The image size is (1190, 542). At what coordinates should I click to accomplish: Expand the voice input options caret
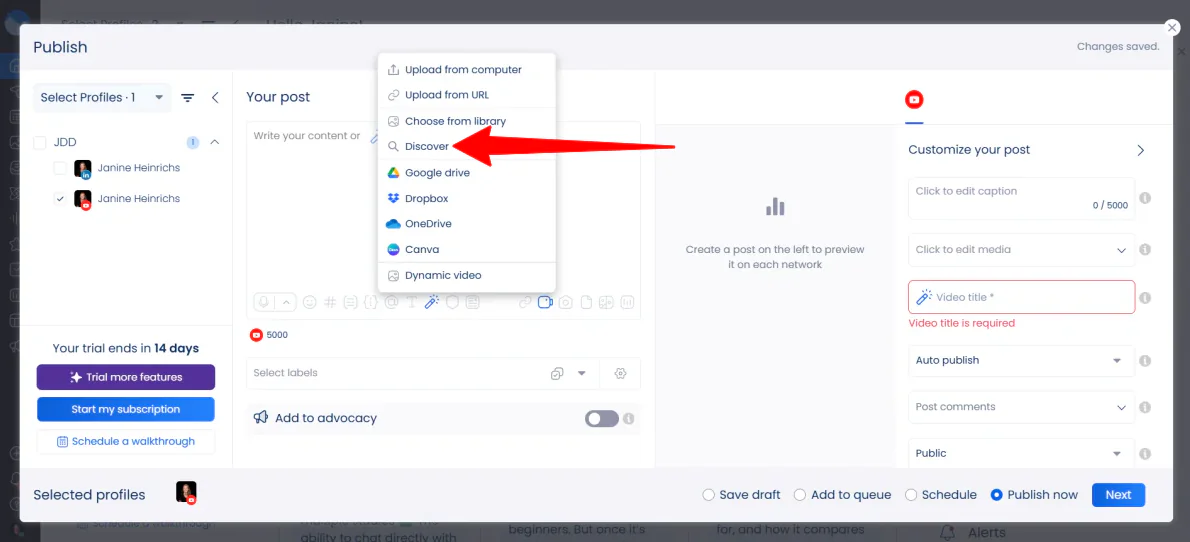tap(286, 302)
